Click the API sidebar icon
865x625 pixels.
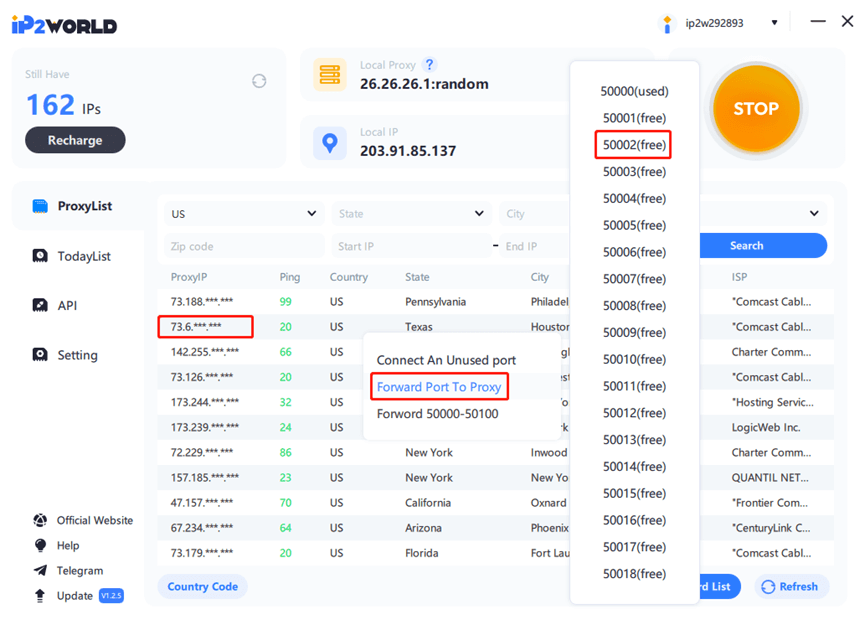[x=40, y=305]
